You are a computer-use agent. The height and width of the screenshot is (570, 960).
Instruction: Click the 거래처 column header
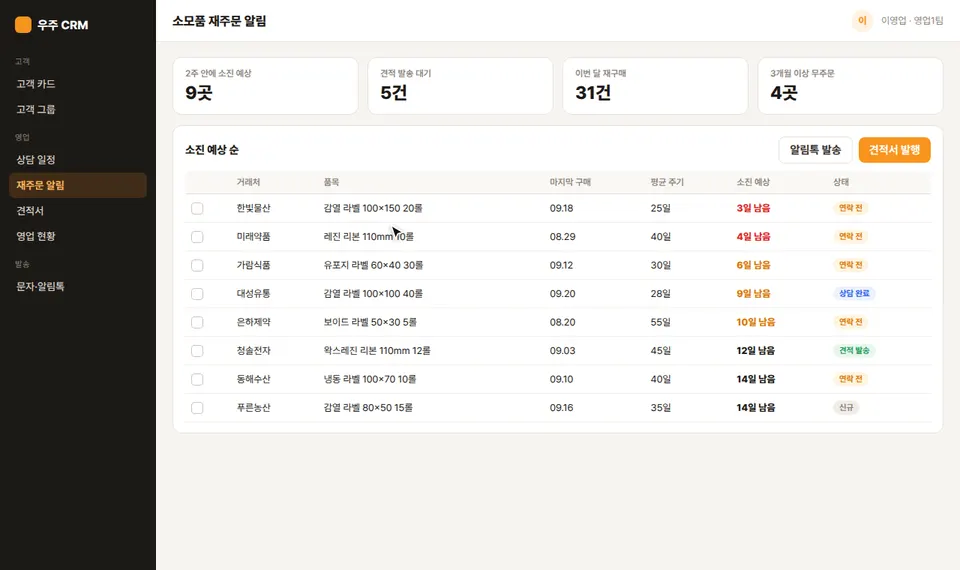(248, 182)
